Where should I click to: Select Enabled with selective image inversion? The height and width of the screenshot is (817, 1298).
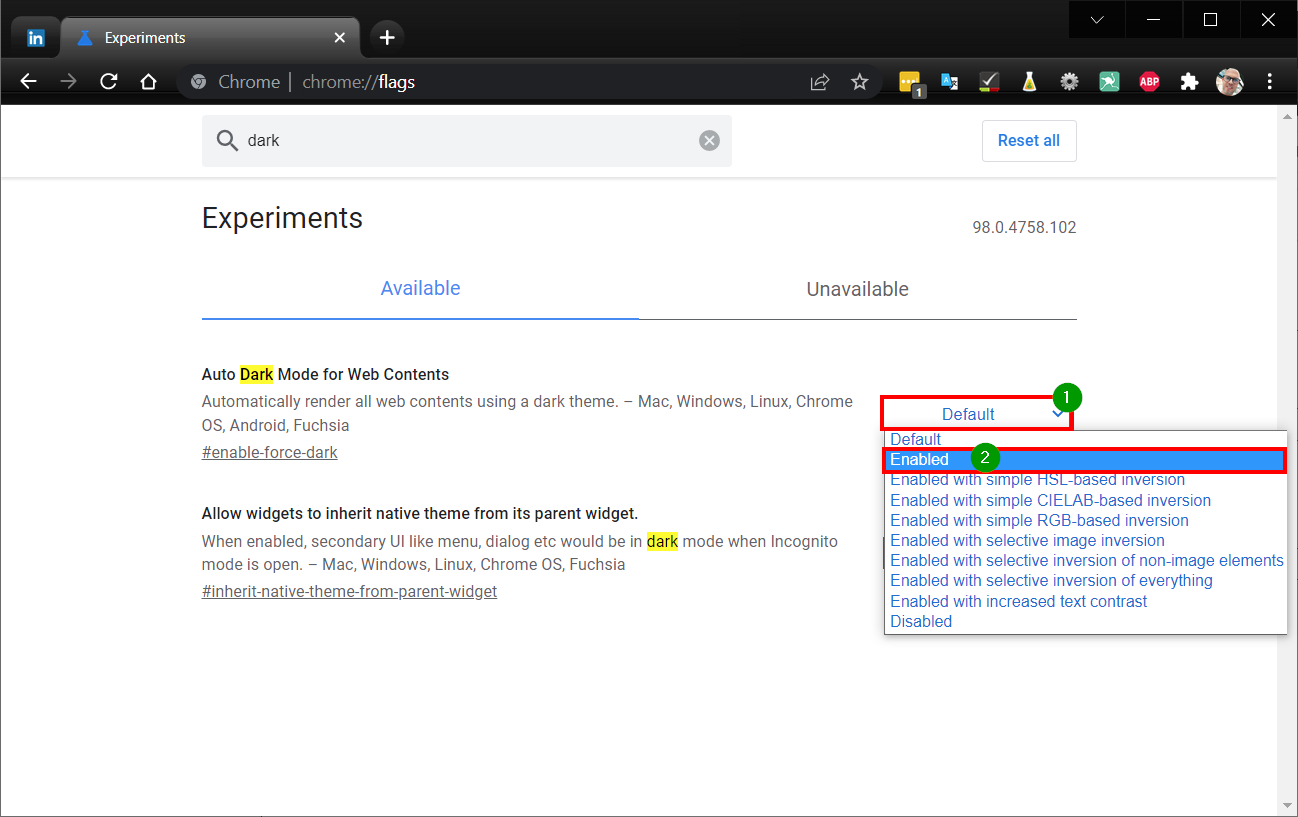click(1085, 540)
